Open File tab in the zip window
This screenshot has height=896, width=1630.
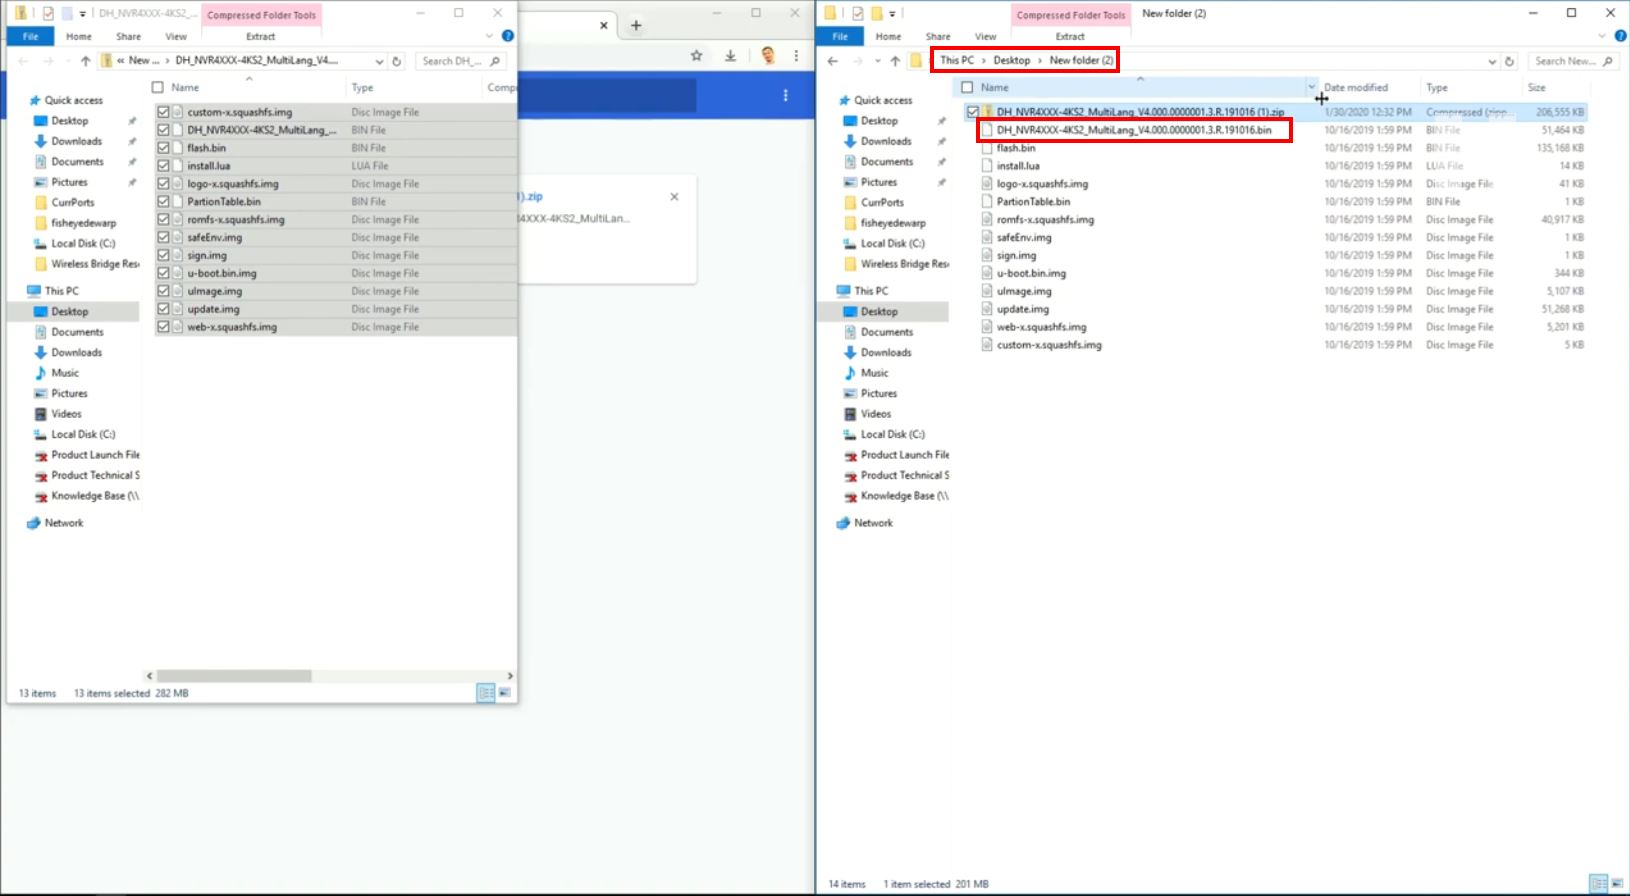click(x=31, y=36)
